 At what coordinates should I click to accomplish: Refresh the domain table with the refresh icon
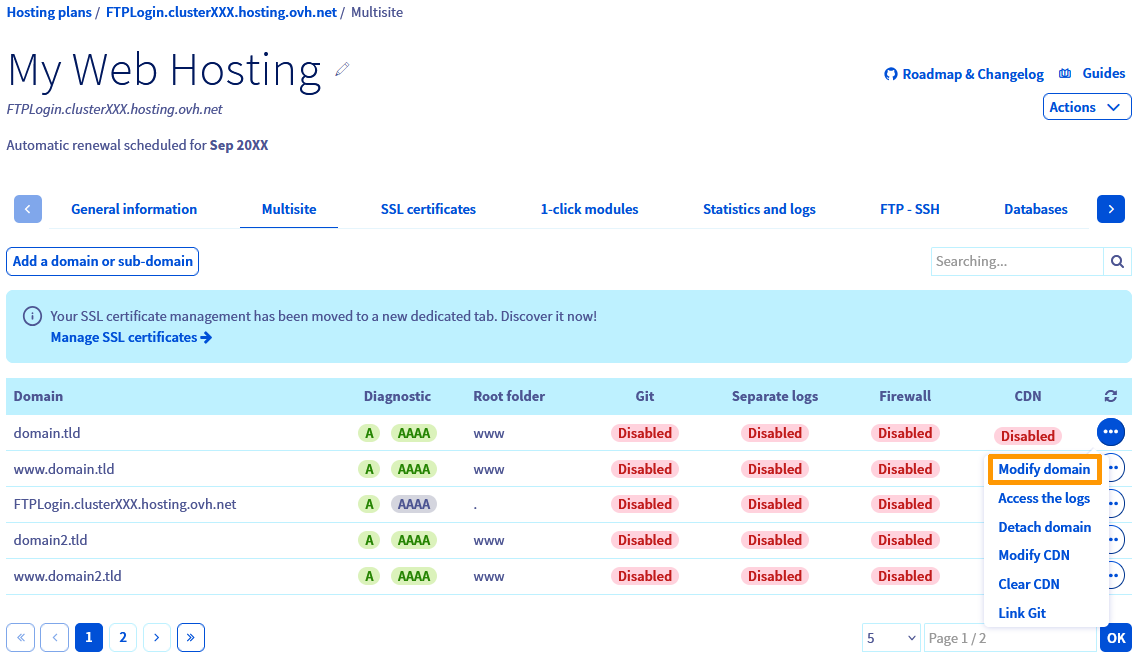(x=1111, y=396)
